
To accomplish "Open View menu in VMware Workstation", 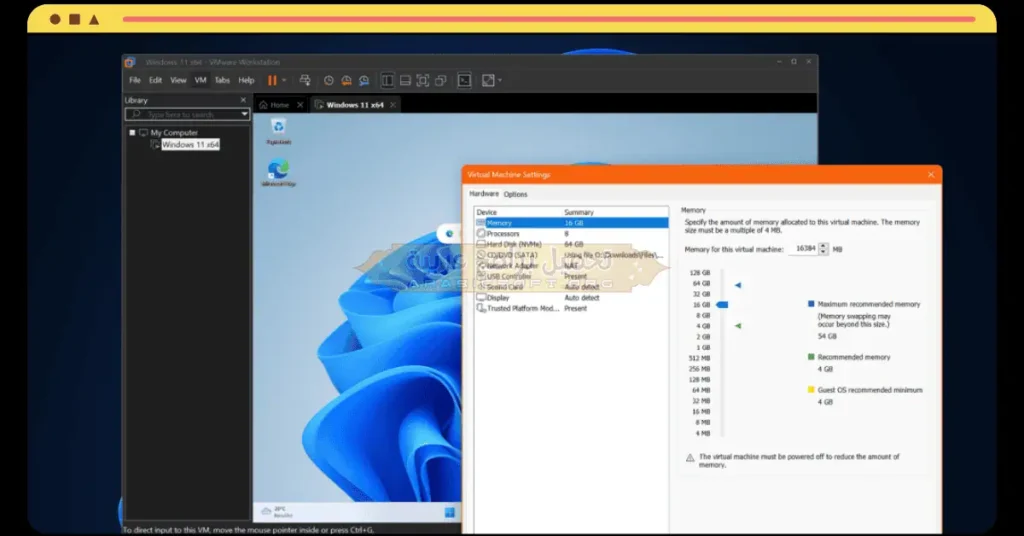I will click(178, 80).
